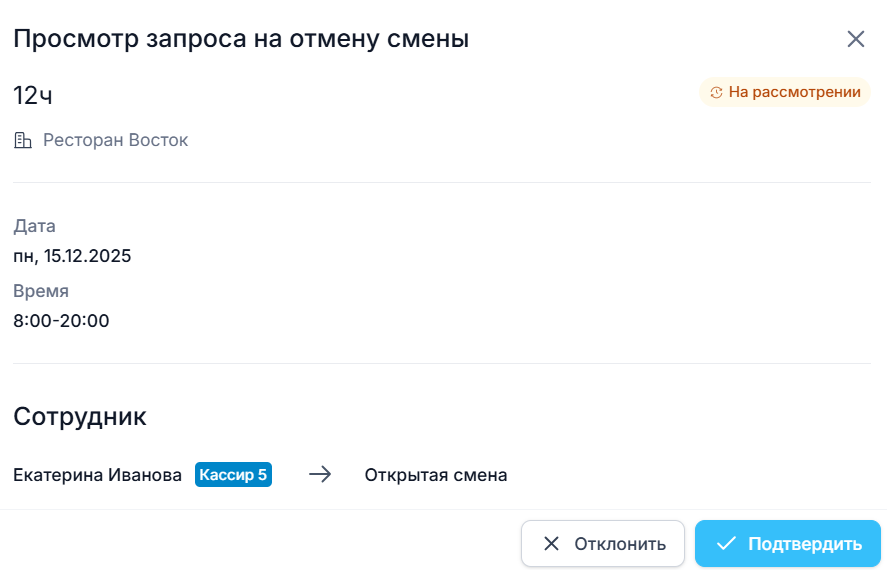Image resolution: width=887 pixels, height=570 pixels.
Task: Confirm the request with the Подтвердить button
Action: [787, 544]
